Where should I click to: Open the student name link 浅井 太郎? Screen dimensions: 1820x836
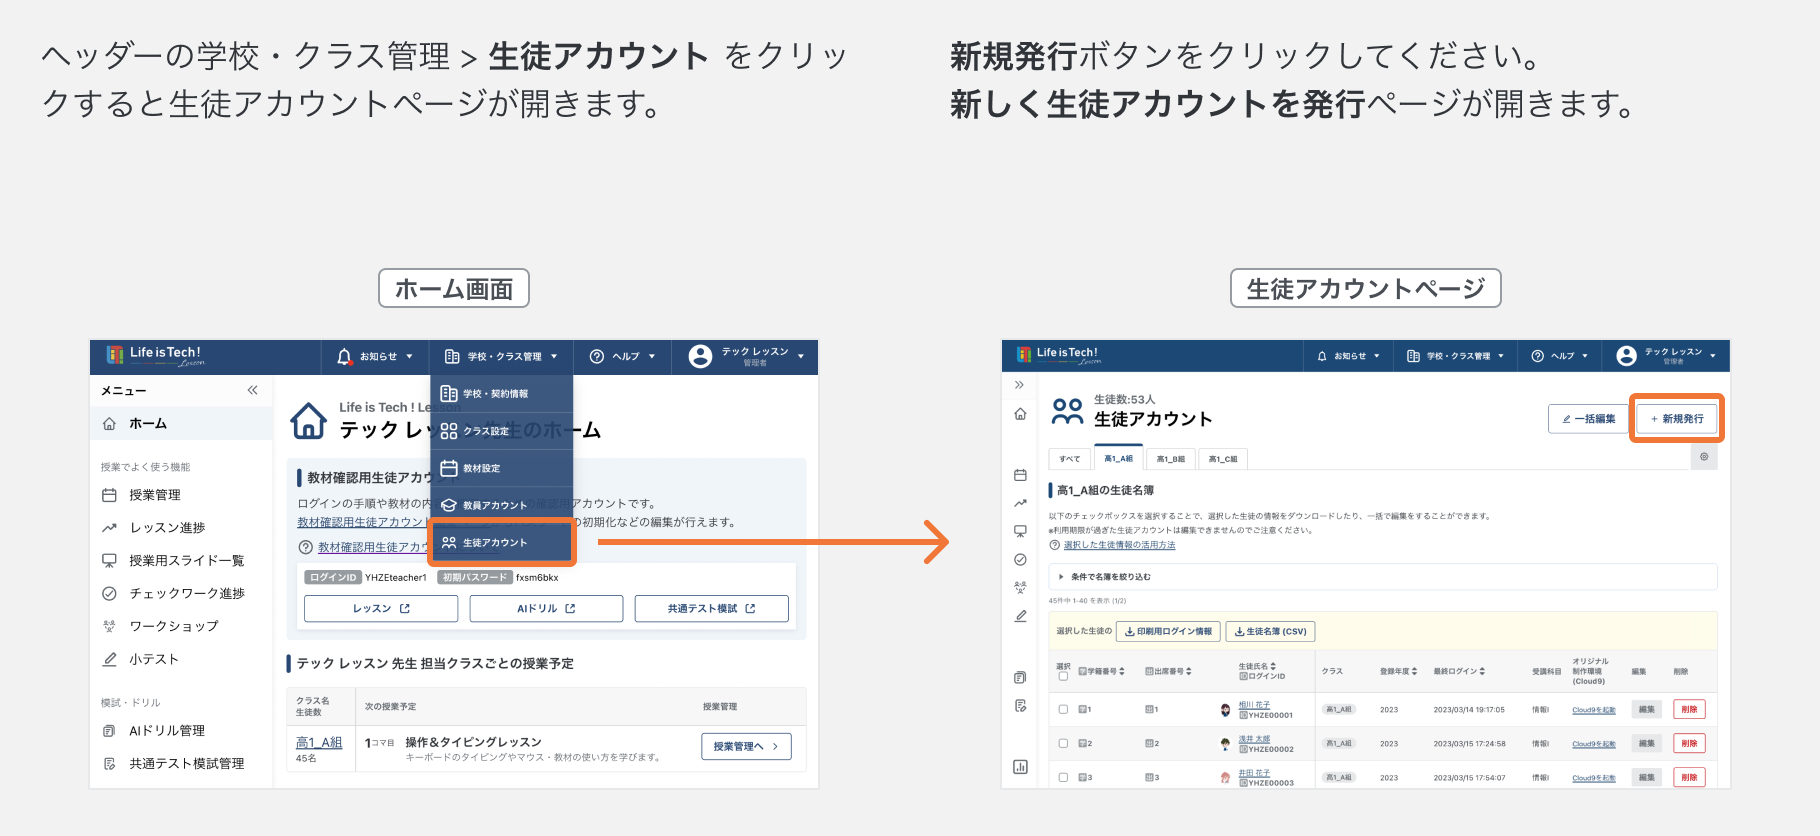click(1254, 738)
